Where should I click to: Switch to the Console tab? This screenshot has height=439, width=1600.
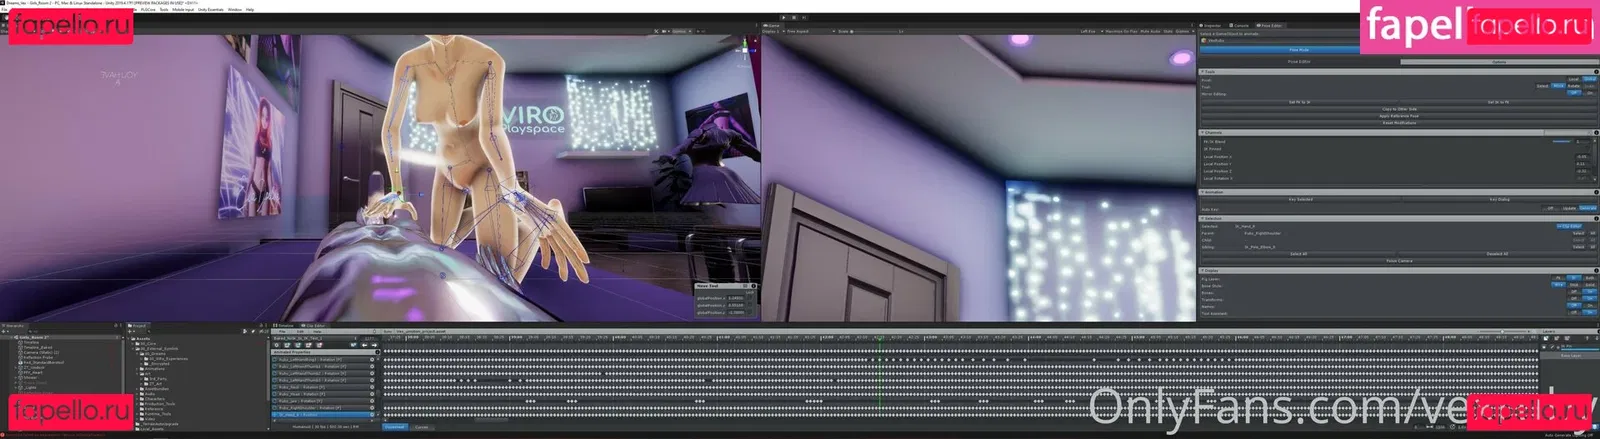point(1241,26)
